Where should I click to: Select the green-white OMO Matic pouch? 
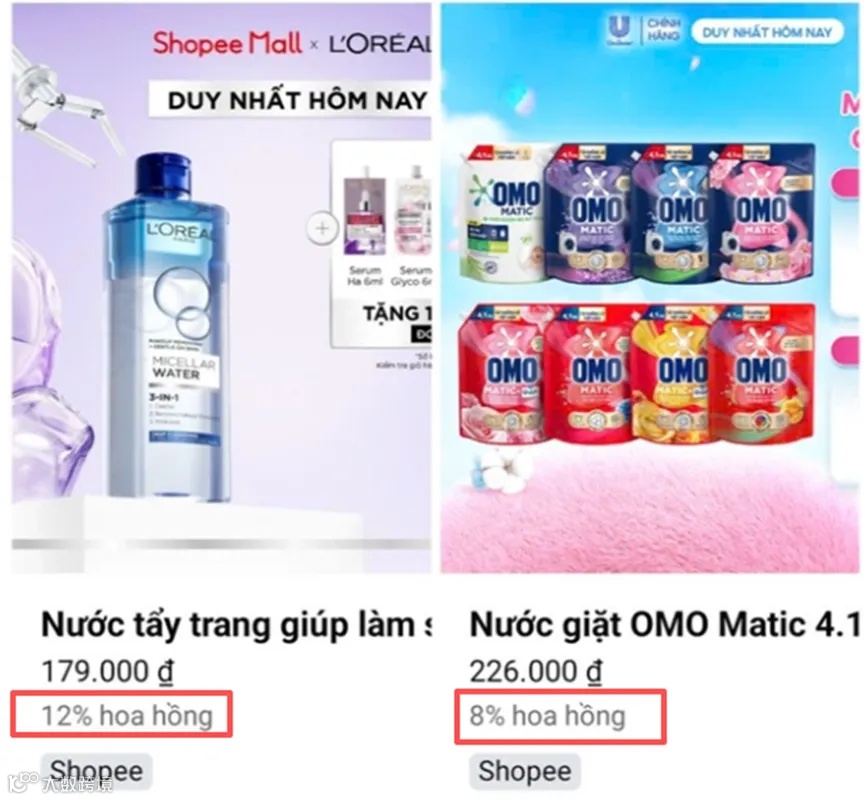(501, 214)
